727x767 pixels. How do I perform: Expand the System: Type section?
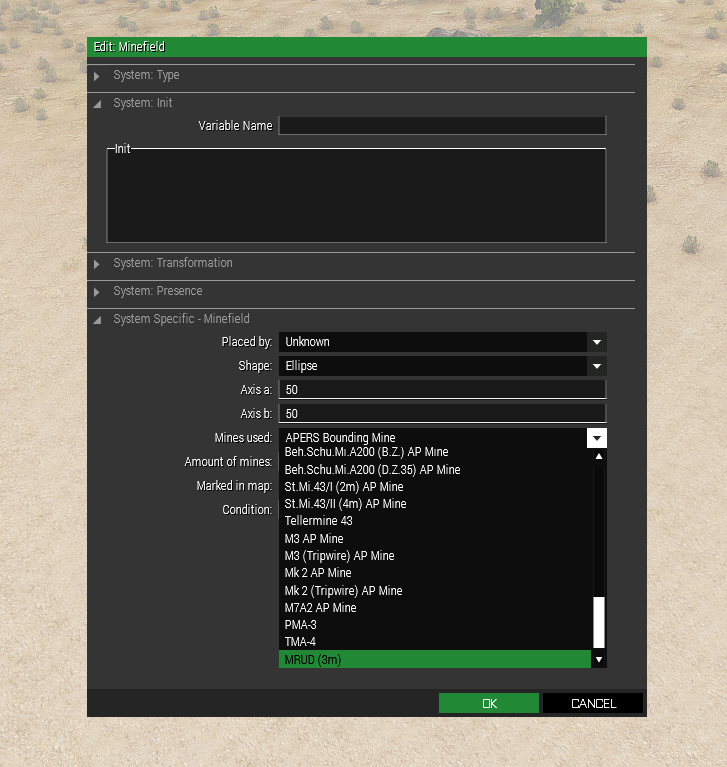pyautogui.click(x=97, y=76)
